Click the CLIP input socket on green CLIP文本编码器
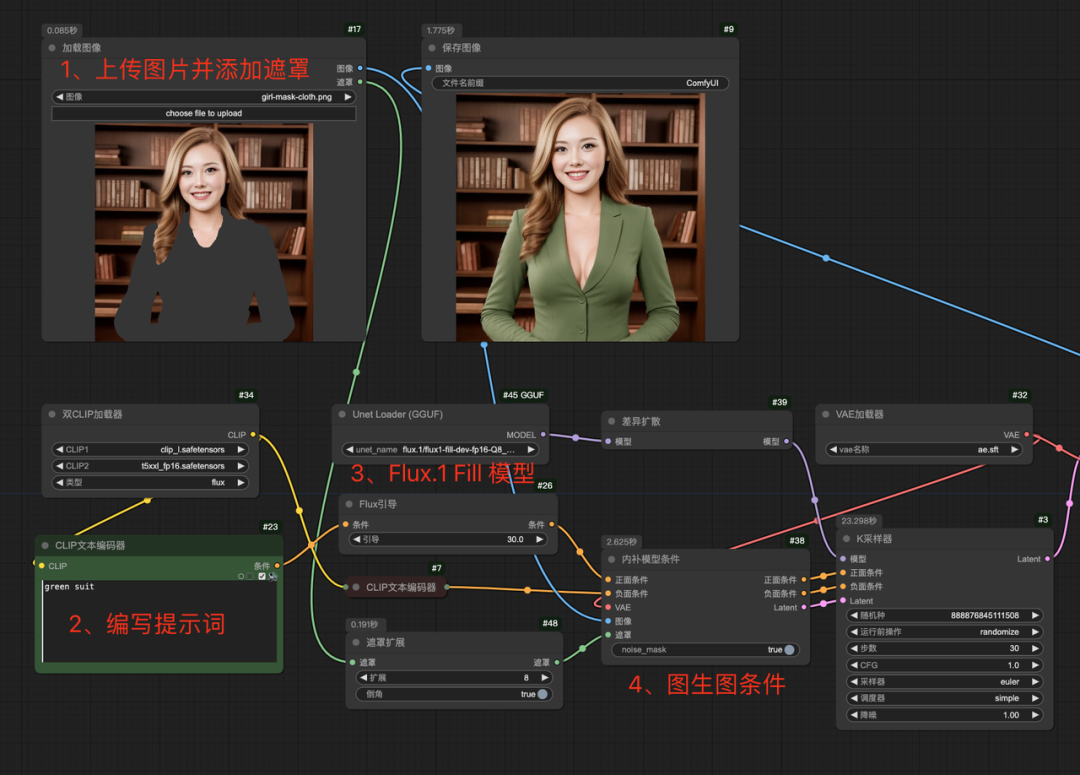This screenshot has height=775, width=1080. (x=41, y=566)
